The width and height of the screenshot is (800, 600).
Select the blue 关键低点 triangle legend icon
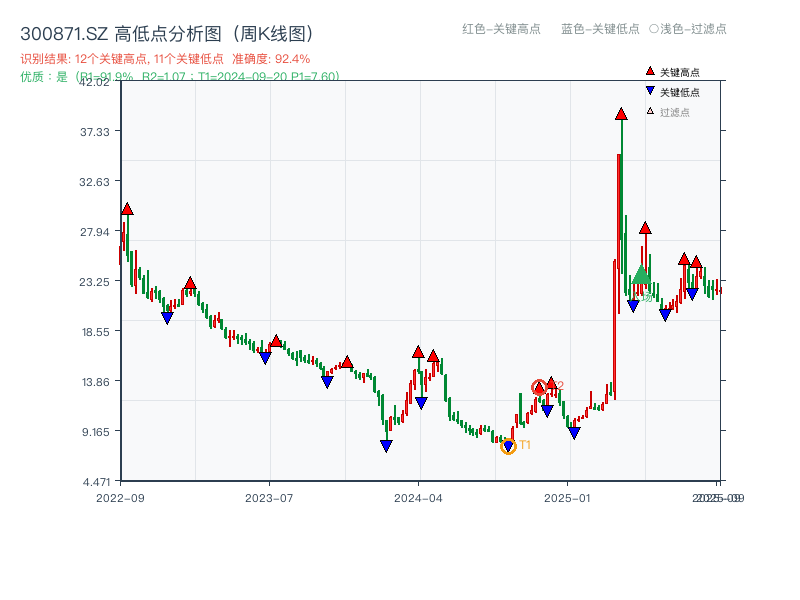pos(650,90)
